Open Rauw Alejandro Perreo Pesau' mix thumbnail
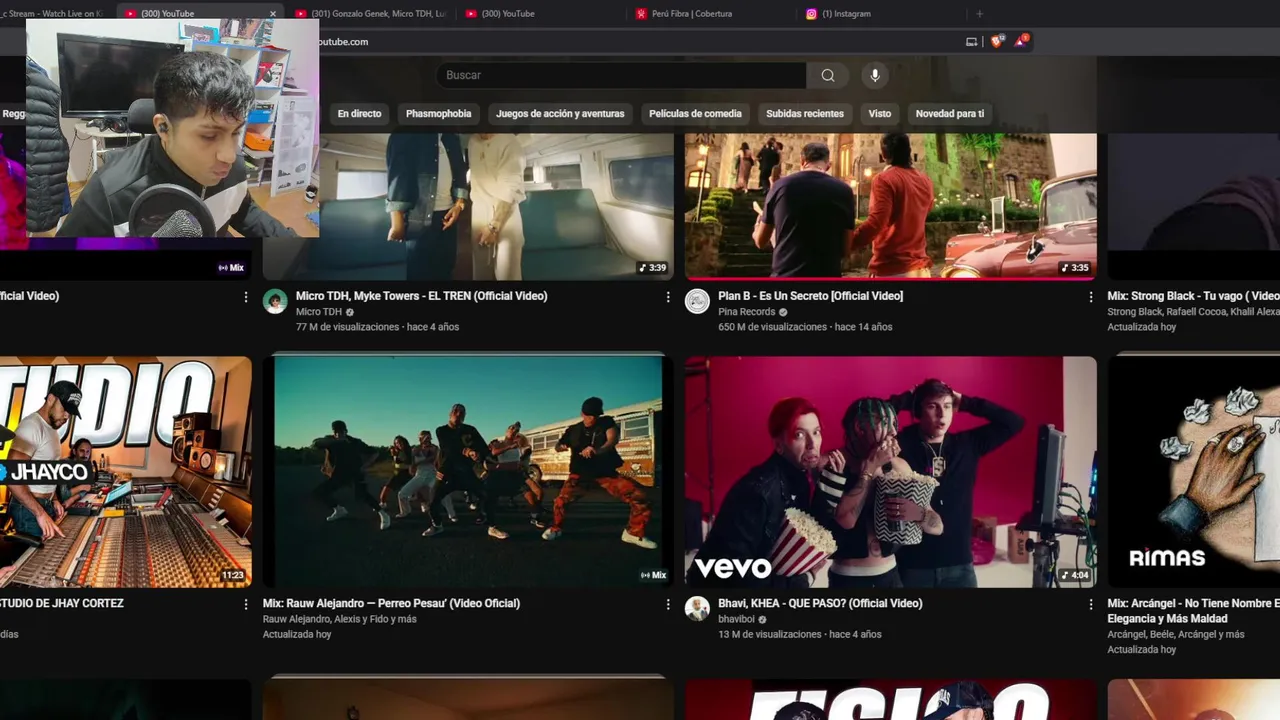The width and height of the screenshot is (1280, 720). (468, 471)
